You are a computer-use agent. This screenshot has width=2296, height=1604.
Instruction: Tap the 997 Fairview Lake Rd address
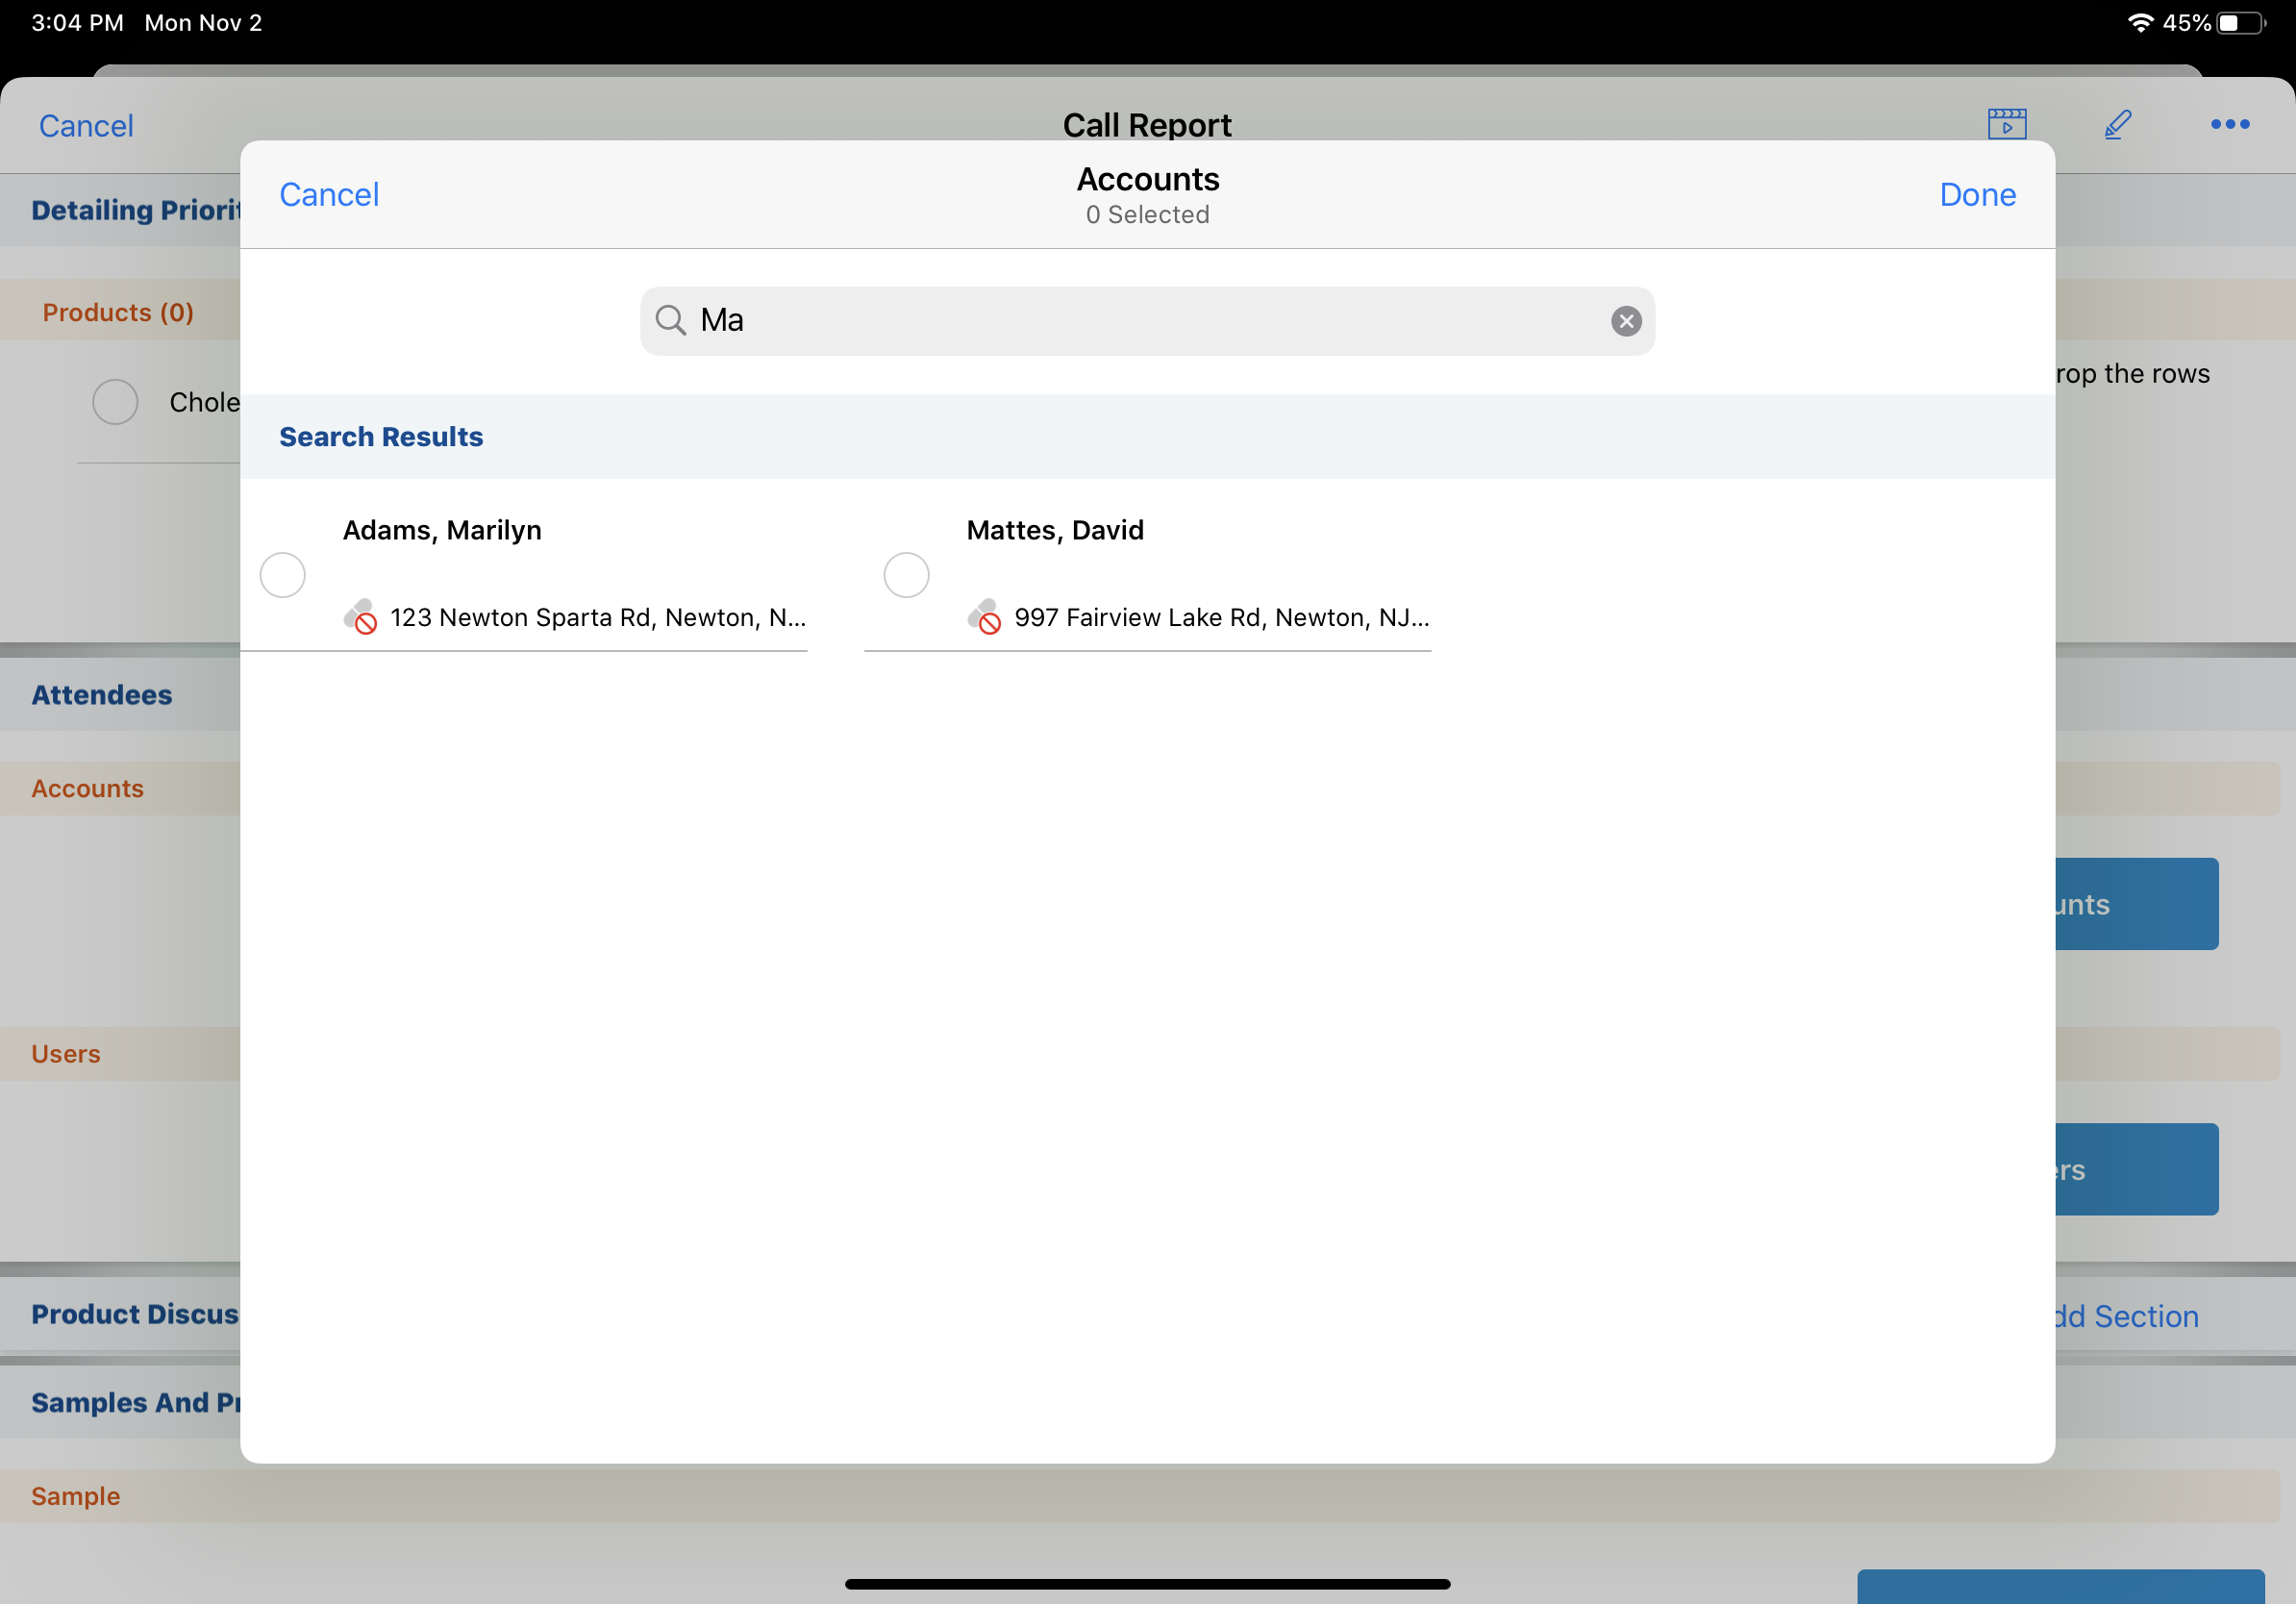click(x=1221, y=617)
